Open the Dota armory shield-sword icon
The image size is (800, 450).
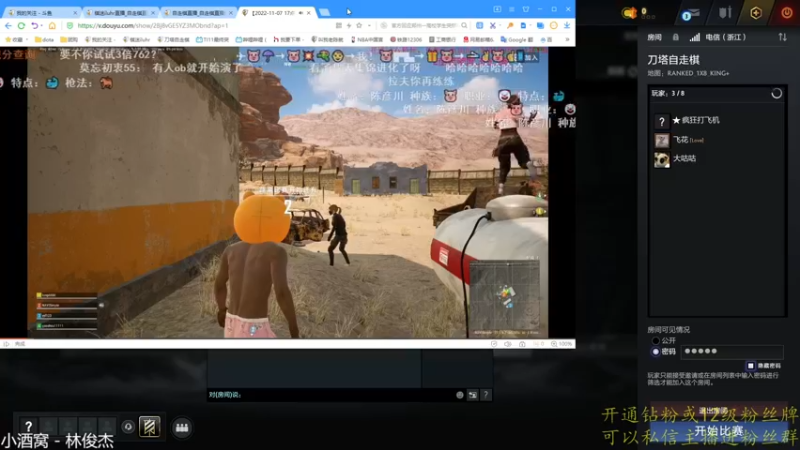(x=725, y=12)
